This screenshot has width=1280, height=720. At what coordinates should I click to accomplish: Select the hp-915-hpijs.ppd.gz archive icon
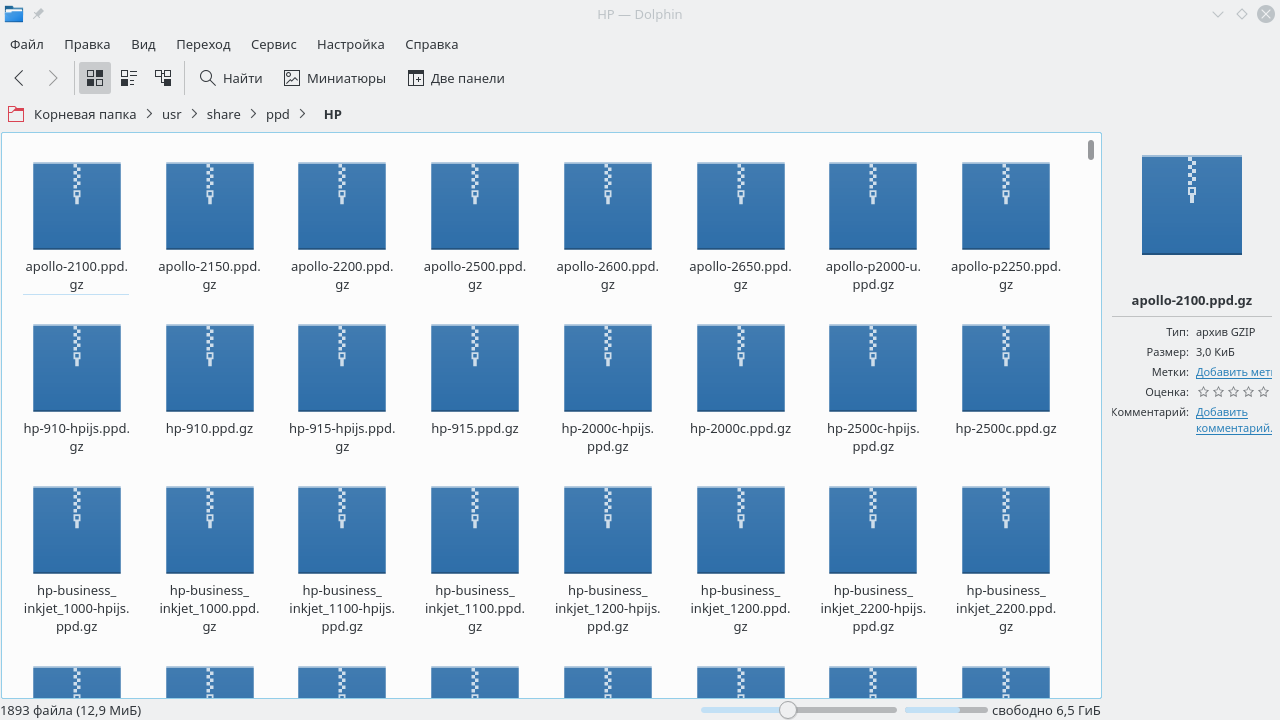pos(342,368)
